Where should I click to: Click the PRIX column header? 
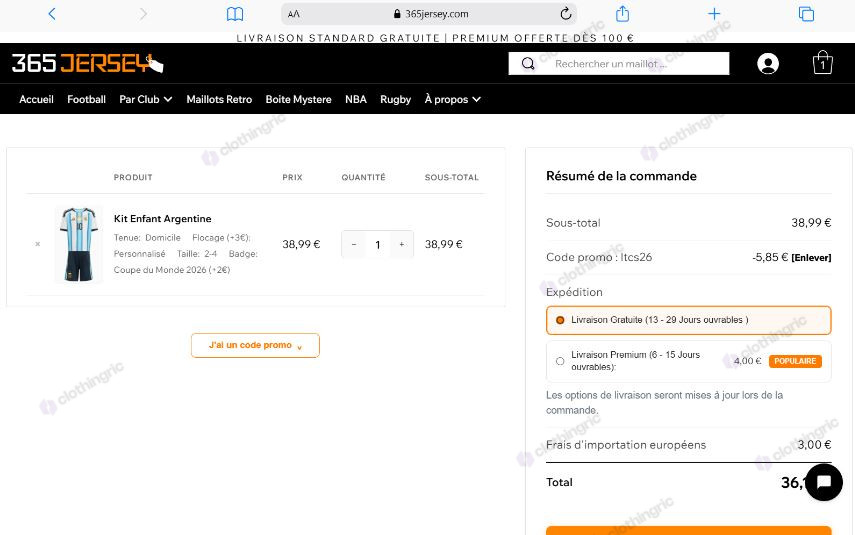[x=292, y=177]
